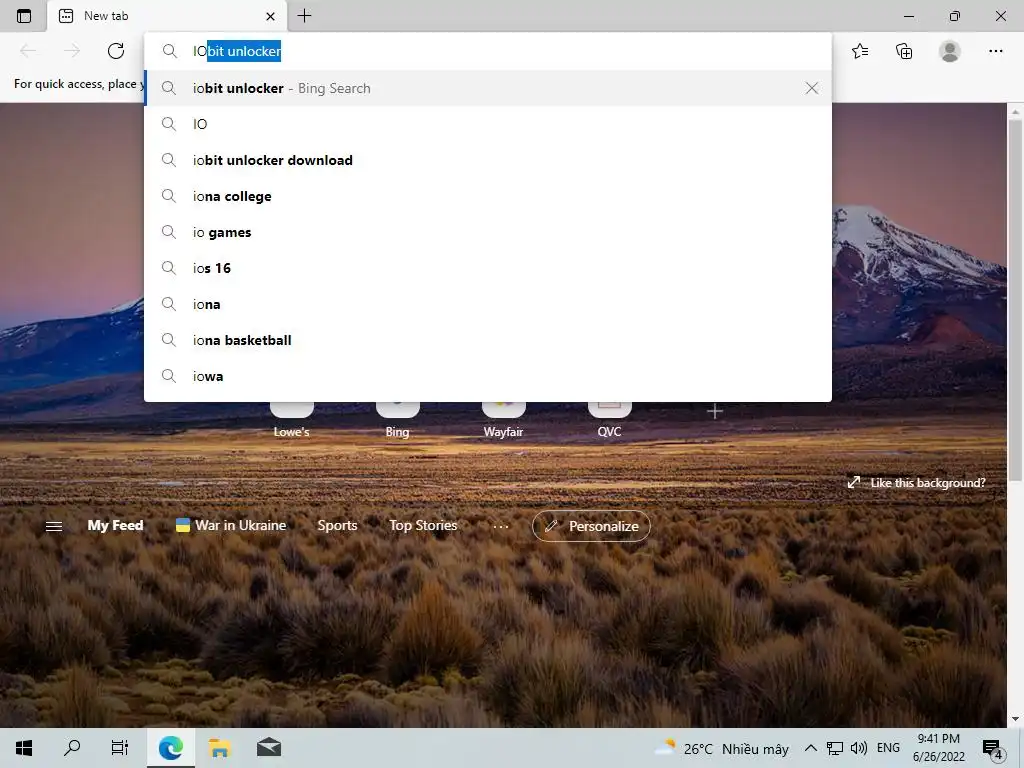Open volume speaker tray icon
The width and height of the screenshot is (1024, 768).
[x=859, y=748]
